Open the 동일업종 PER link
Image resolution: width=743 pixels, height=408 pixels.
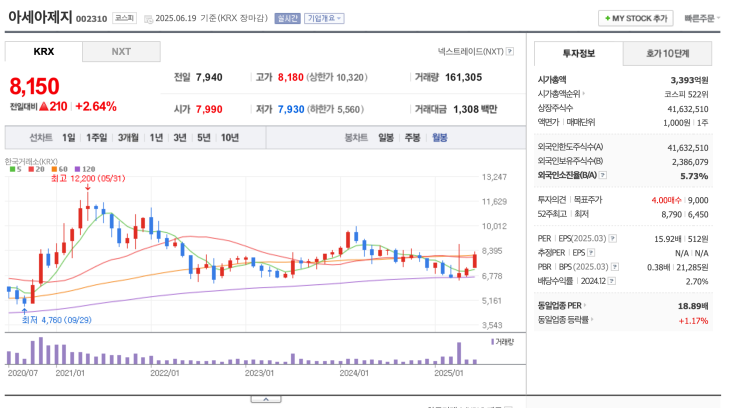pyautogui.click(x=562, y=306)
